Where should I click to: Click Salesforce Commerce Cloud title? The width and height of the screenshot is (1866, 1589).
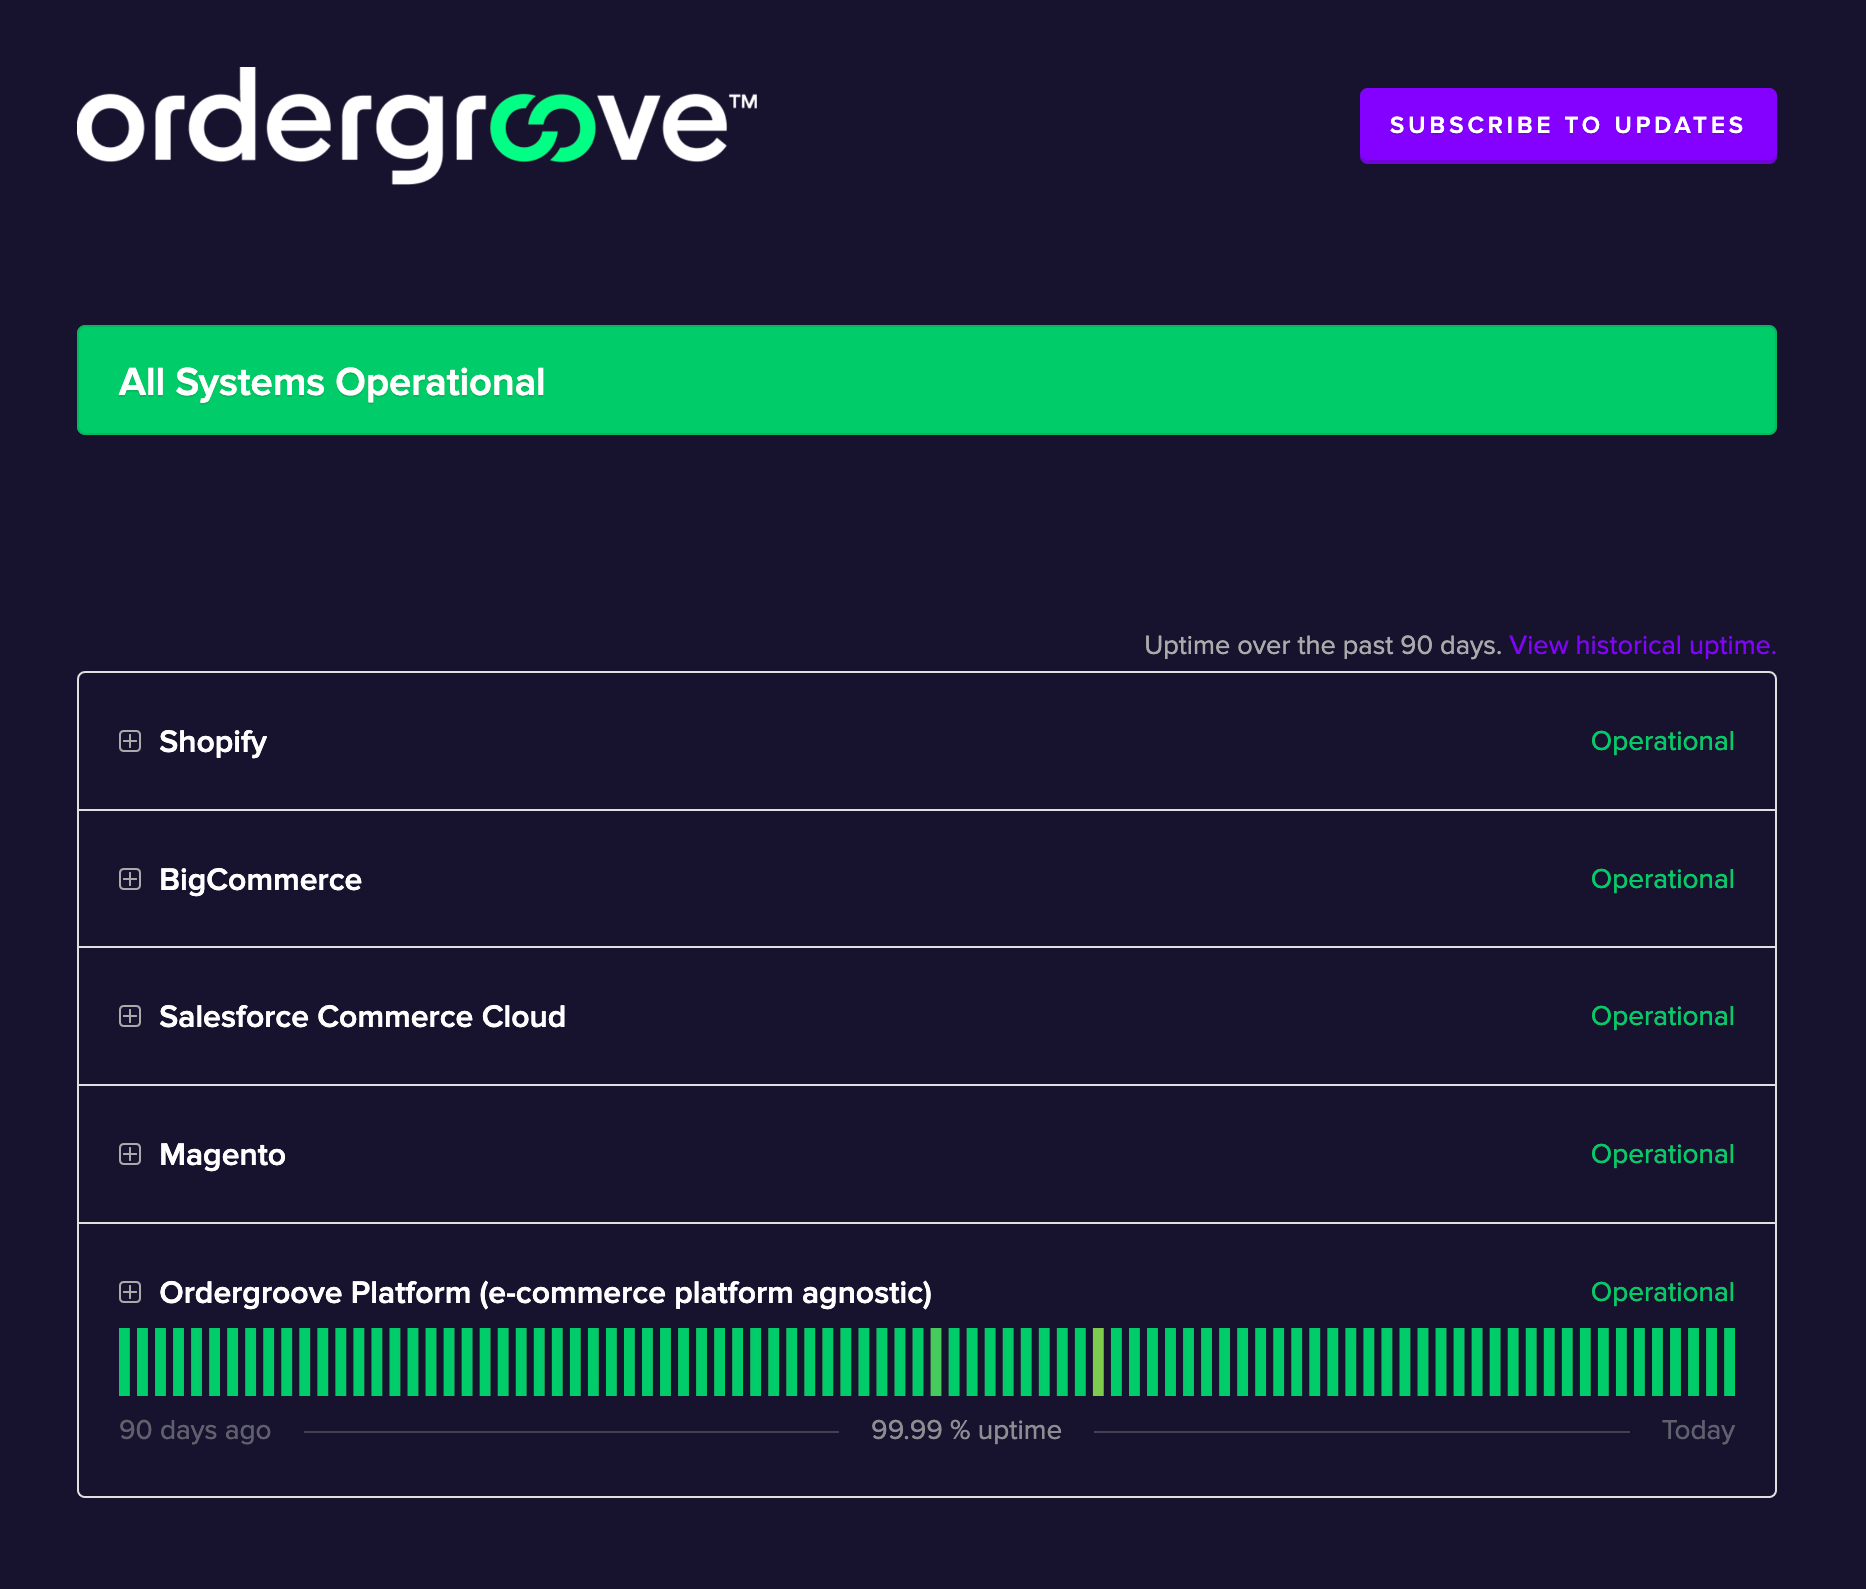coord(362,1017)
